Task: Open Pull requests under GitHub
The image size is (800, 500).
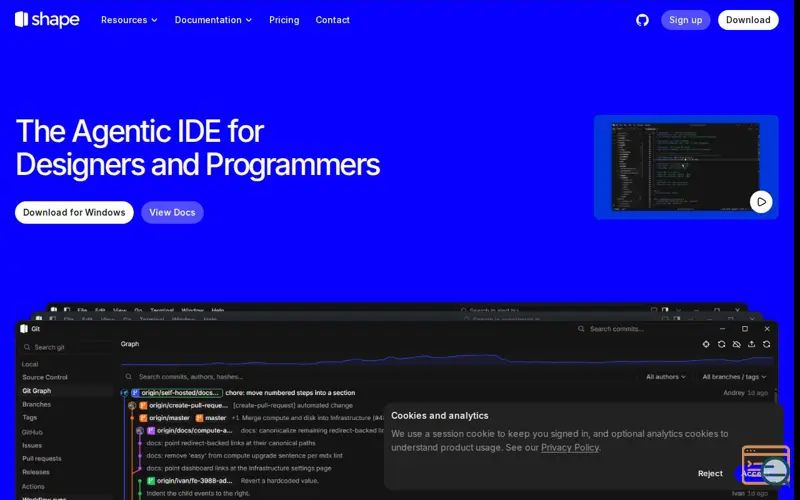Action: tap(42, 459)
